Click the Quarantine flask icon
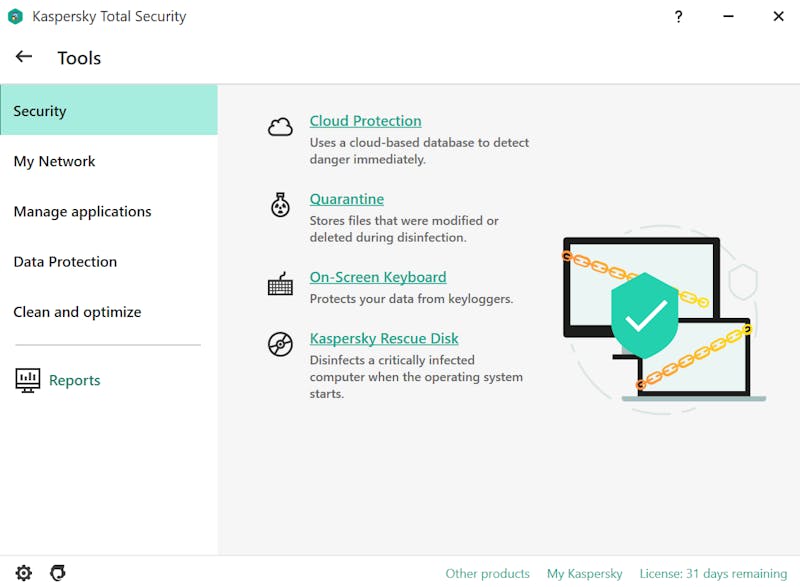This screenshot has width=800, height=587. [280, 205]
